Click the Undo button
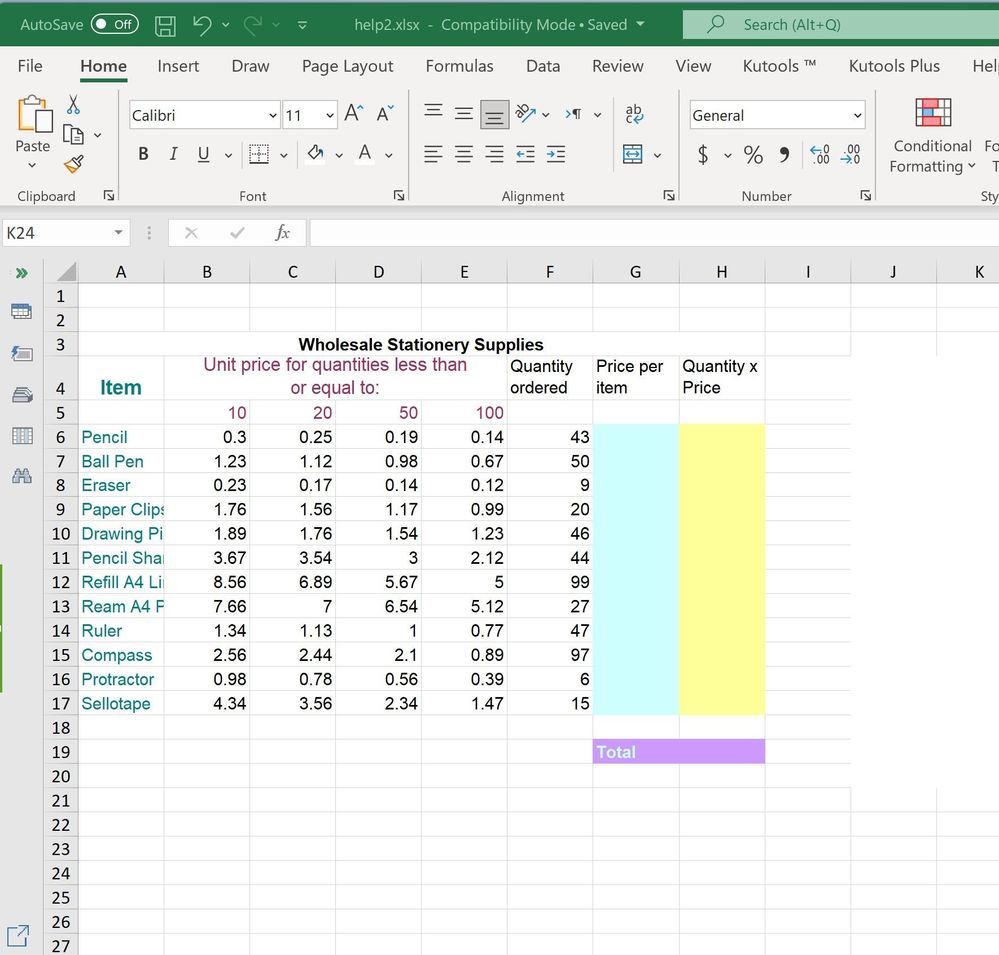This screenshot has width=999, height=955. 205,23
